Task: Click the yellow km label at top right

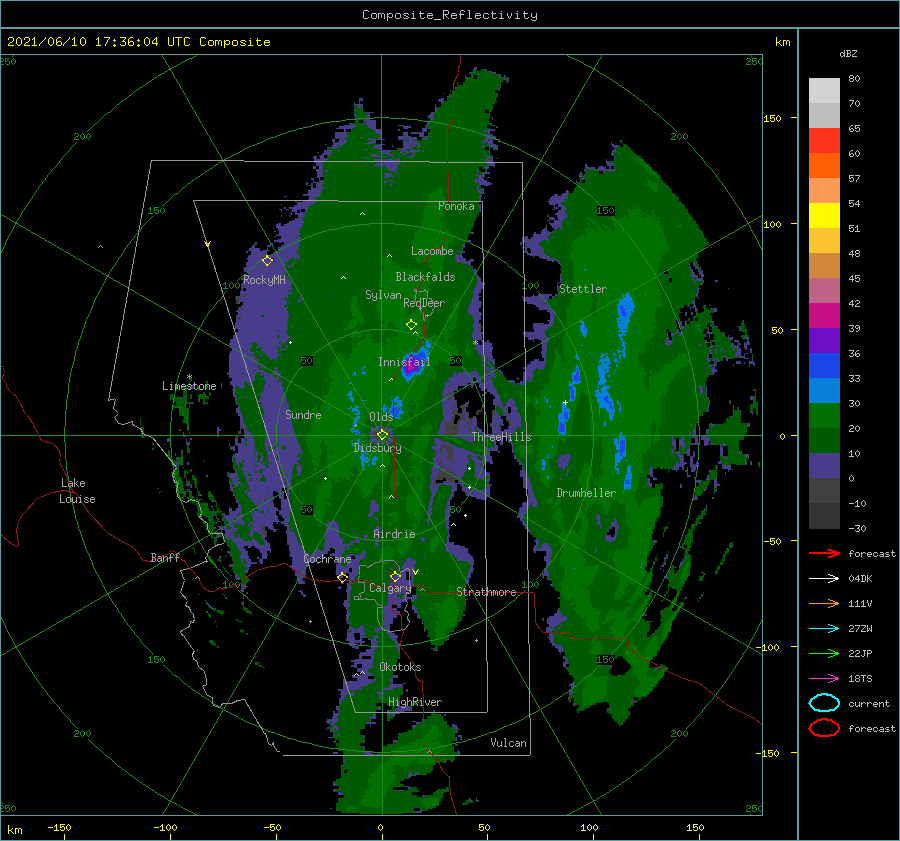Action: (x=782, y=42)
